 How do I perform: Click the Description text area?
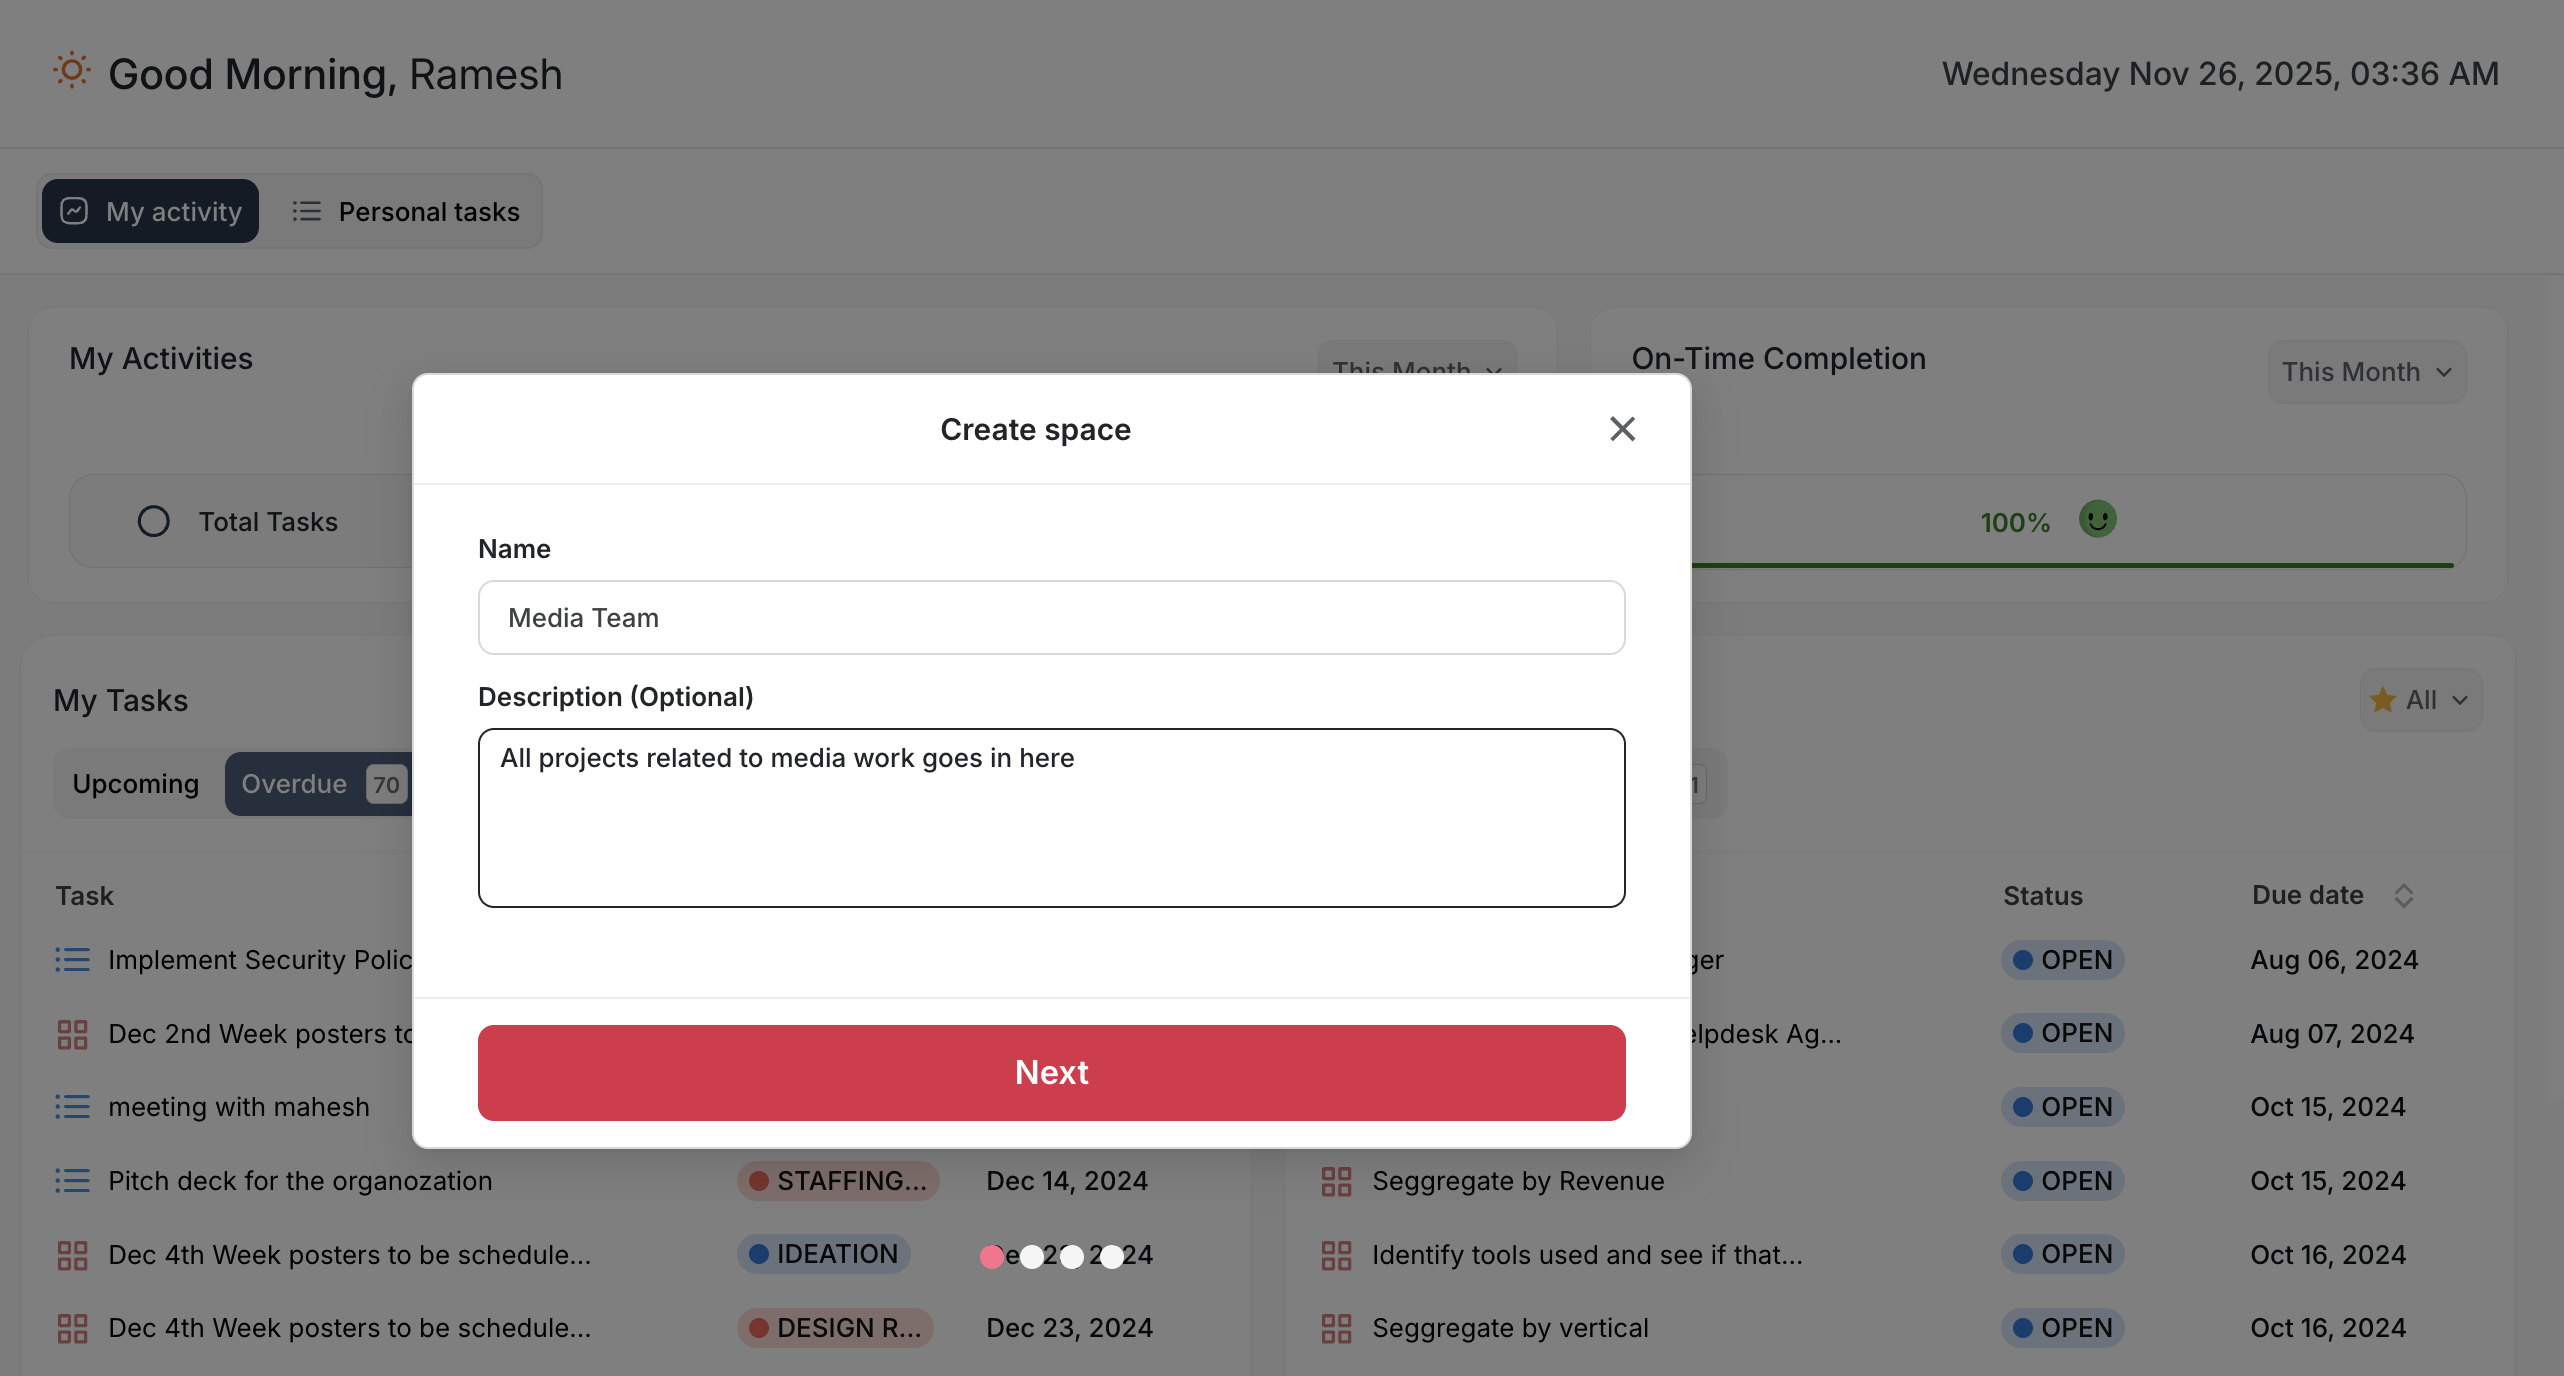pyautogui.click(x=1051, y=817)
